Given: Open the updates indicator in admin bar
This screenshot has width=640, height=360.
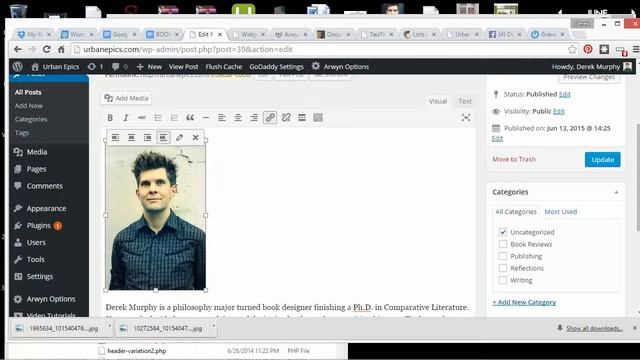Looking at the screenshot, I should 95,67.
